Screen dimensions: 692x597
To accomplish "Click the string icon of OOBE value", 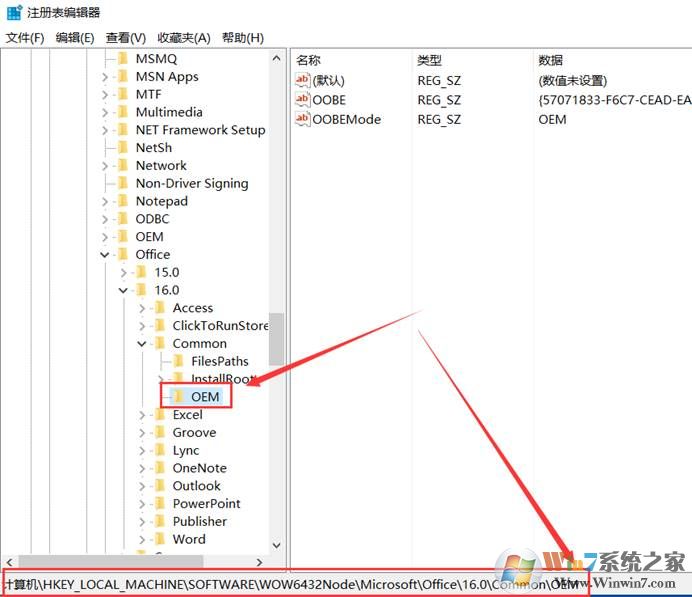I will pos(303,99).
